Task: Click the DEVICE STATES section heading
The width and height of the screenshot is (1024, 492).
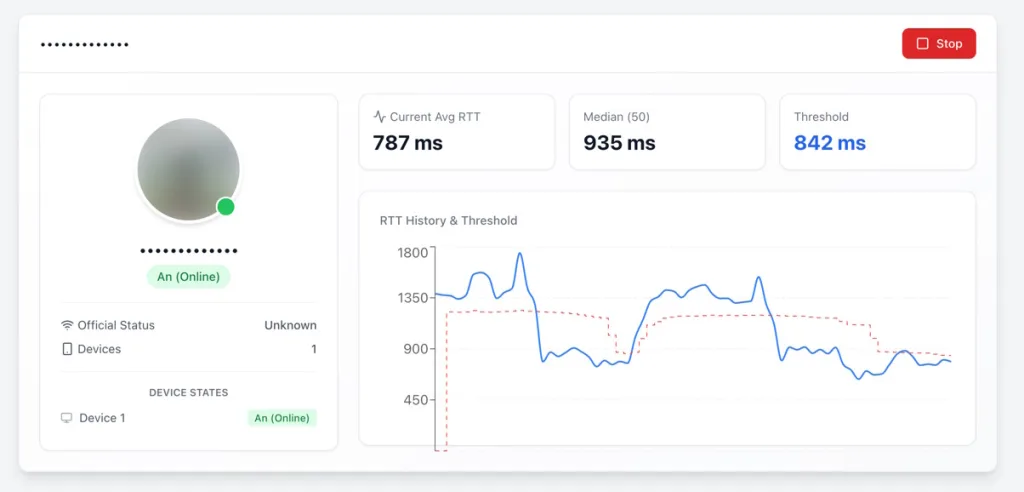Action: point(188,393)
